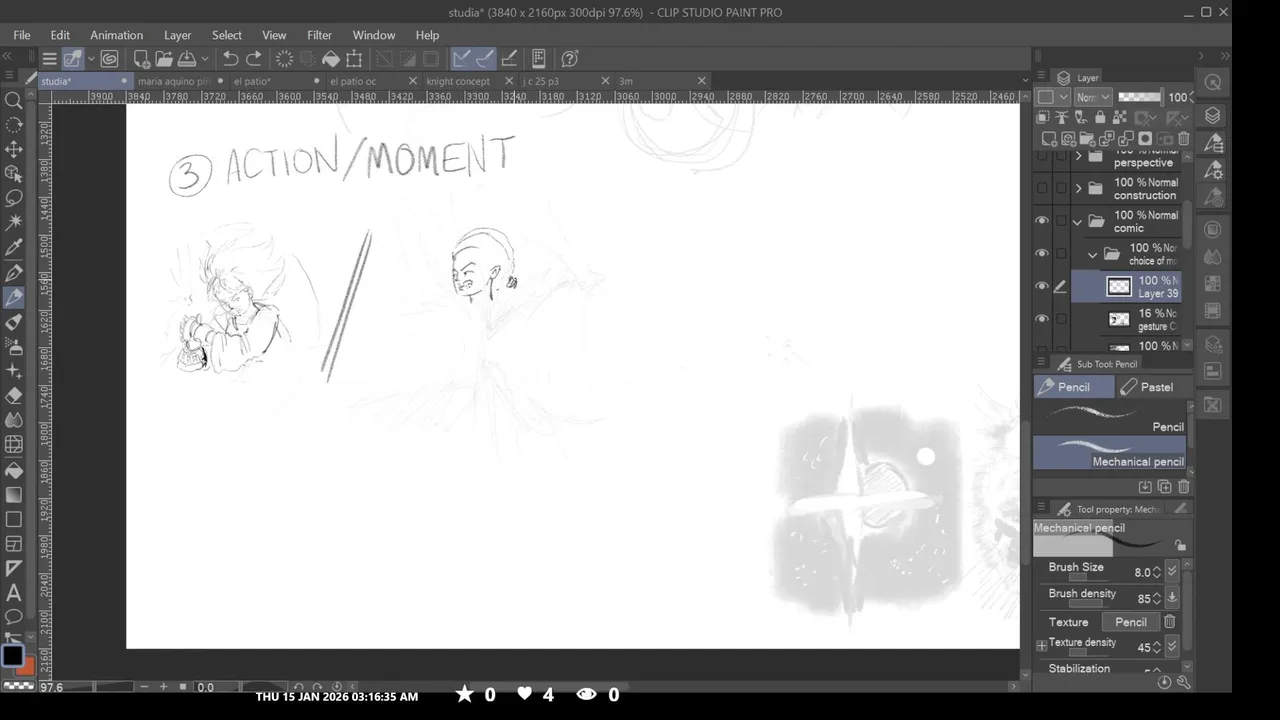Open the blending mode Normal dropdown

1092,97
